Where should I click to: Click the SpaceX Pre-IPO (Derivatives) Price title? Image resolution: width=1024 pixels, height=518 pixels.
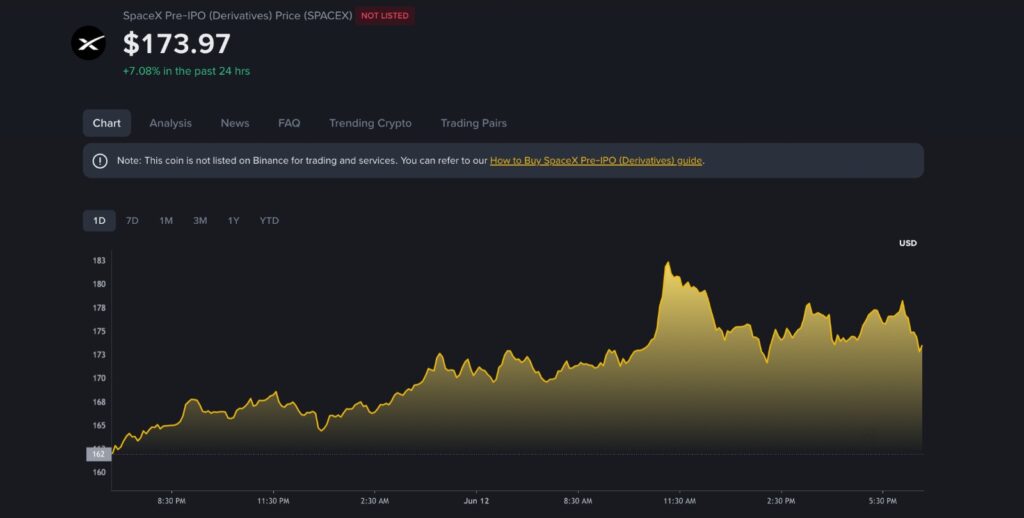pos(238,15)
